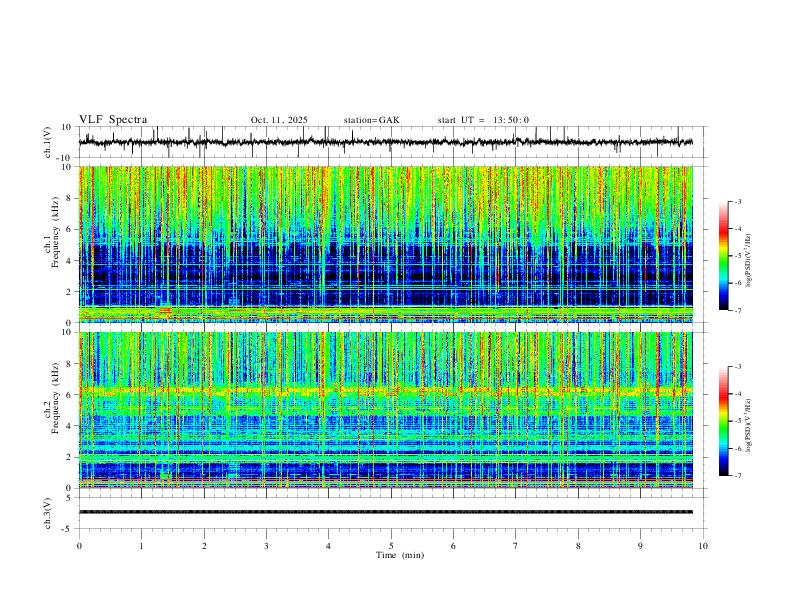
Task: Click the flat ch.3 black signal band
Action: point(385,512)
